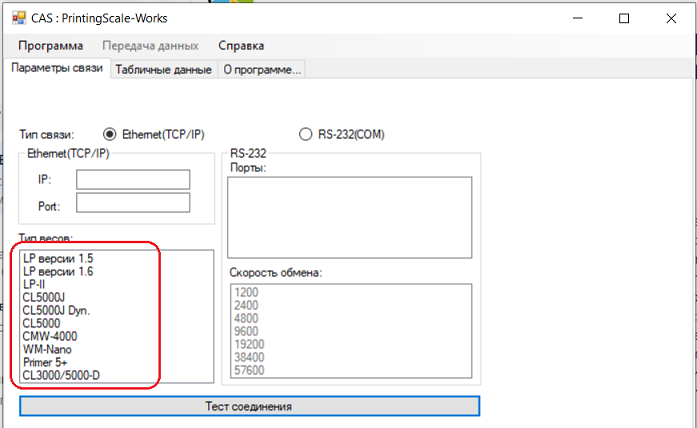This screenshot has width=697, height=428.
Task: Choose LP версии 1.6 in list
Action: pyautogui.click(x=58, y=271)
